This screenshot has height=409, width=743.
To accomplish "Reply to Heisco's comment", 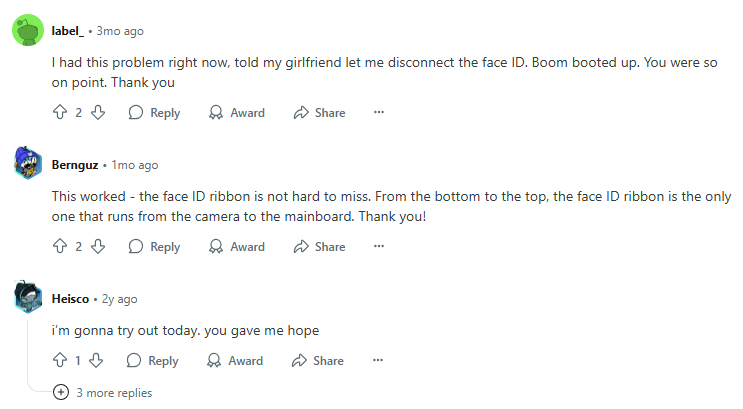I will tap(153, 361).
